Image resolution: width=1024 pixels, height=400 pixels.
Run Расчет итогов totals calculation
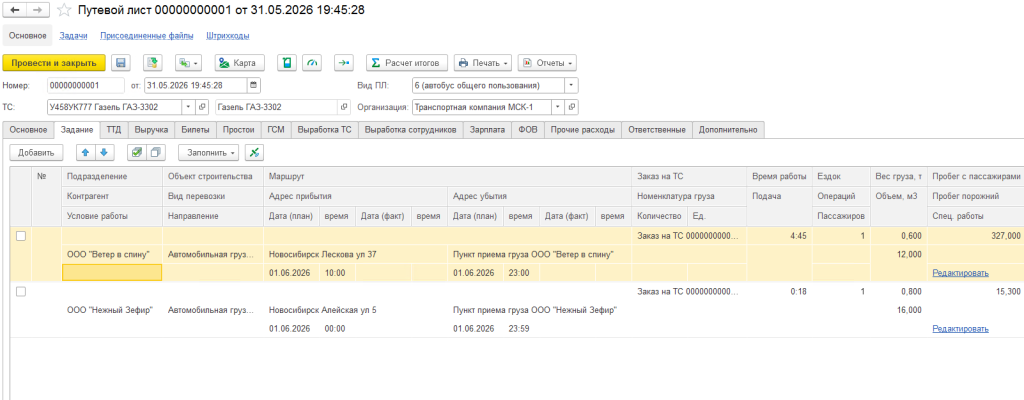click(x=407, y=63)
